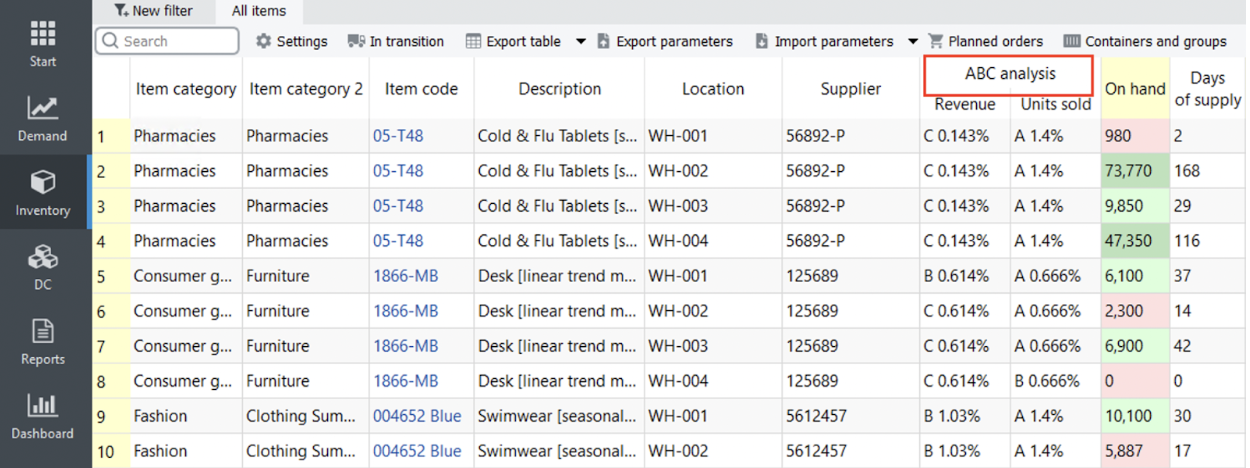Image resolution: width=1250 pixels, height=468 pixels.
Task: Open the New filter tab
Action: click(x=152, y=11)
